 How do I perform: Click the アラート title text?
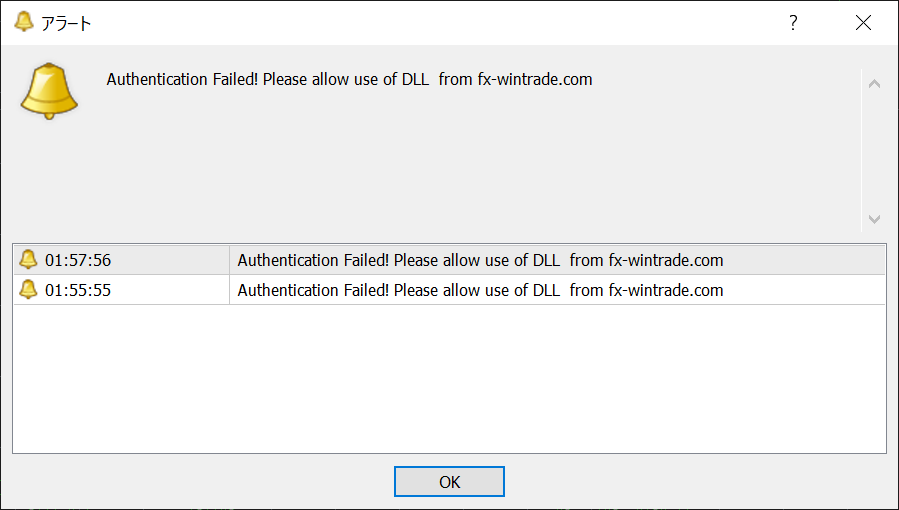pyautogui.click(x=66, y=23)
